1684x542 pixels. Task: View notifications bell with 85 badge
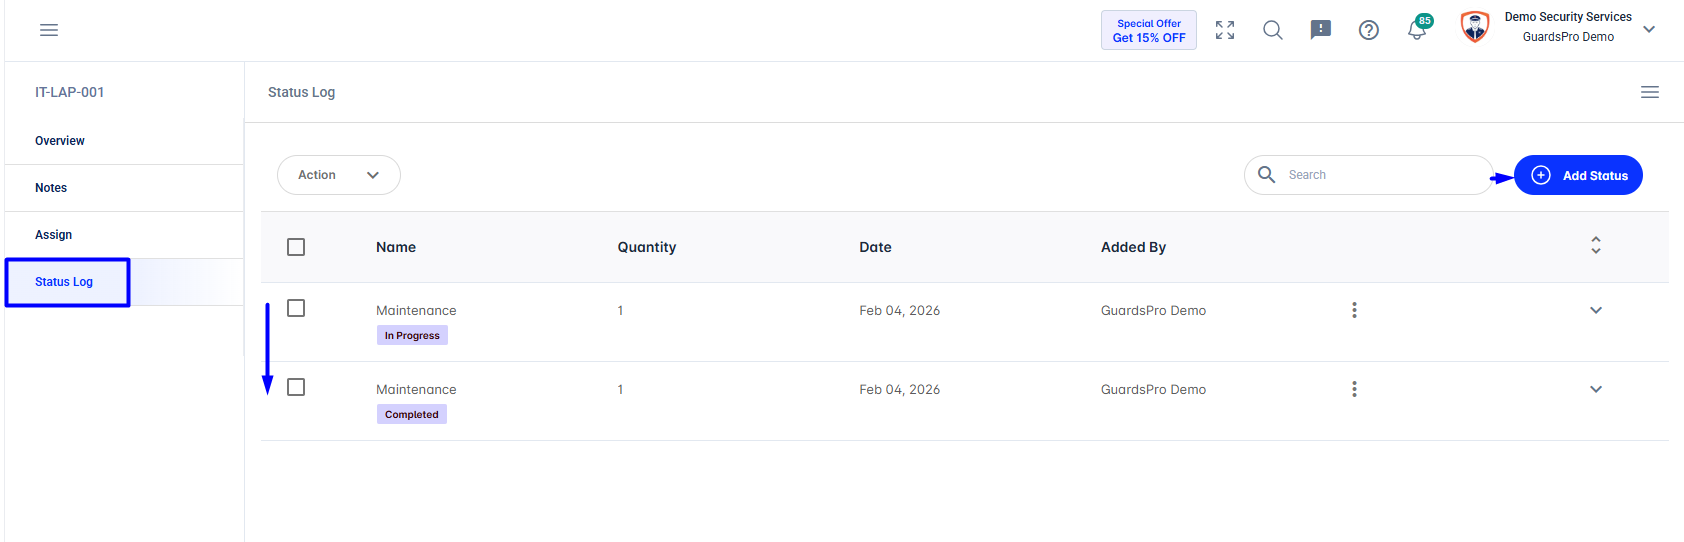(x=1419, y=28)
